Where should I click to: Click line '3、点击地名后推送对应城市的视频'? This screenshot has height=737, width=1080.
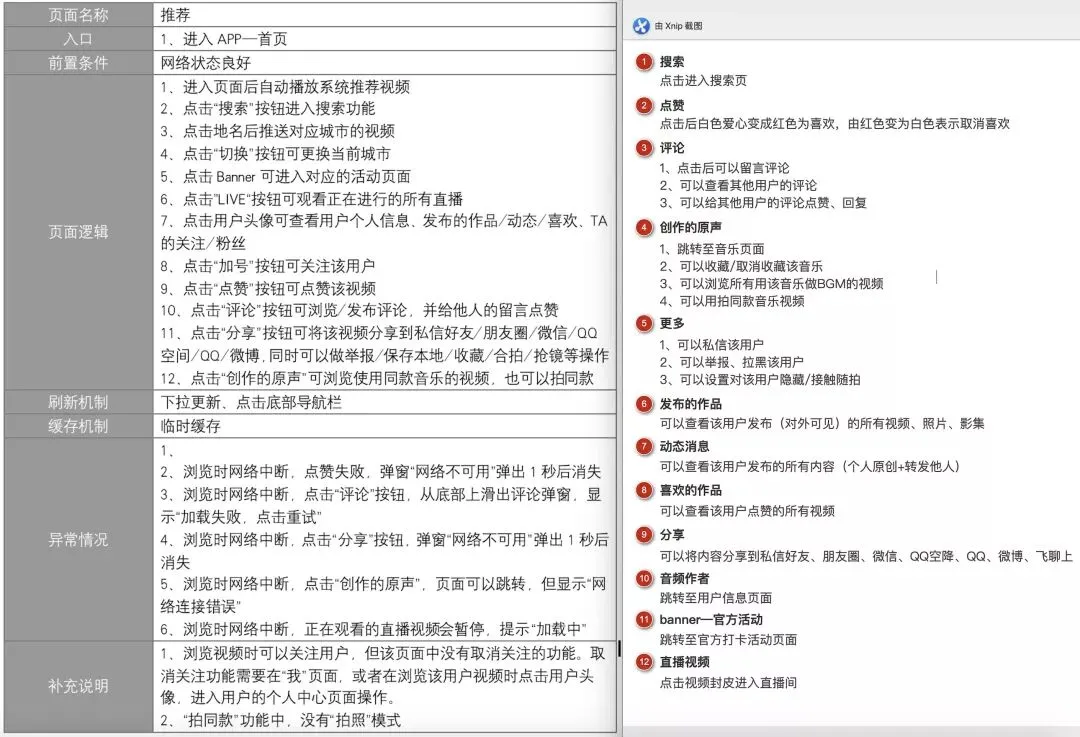pyautogui.click(x=278, y=131)
